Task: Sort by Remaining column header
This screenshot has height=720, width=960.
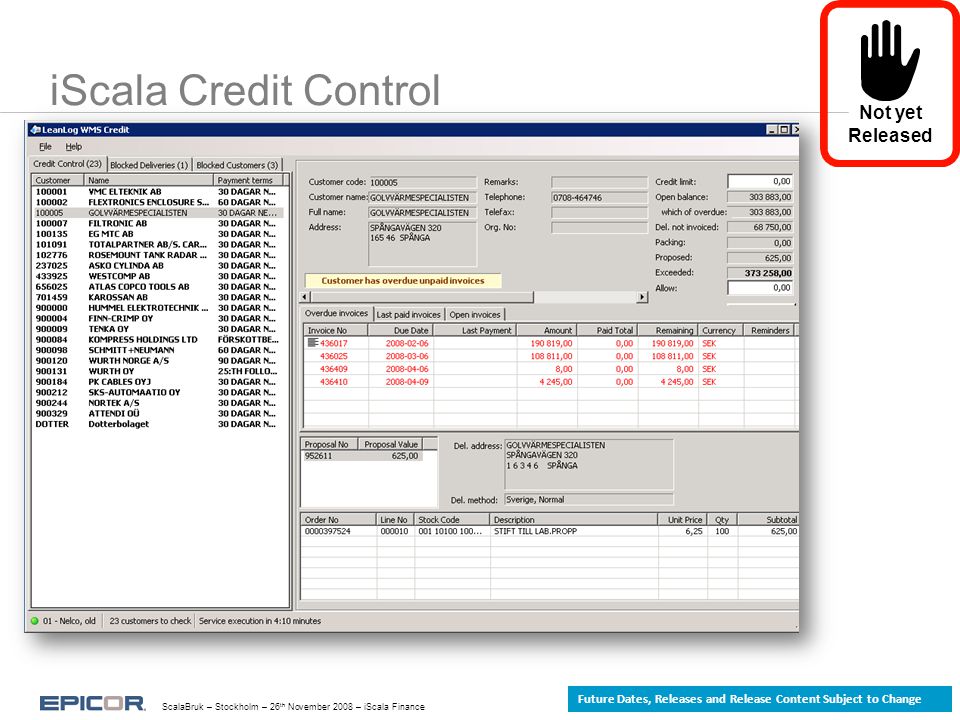Action: pos(667,331)
